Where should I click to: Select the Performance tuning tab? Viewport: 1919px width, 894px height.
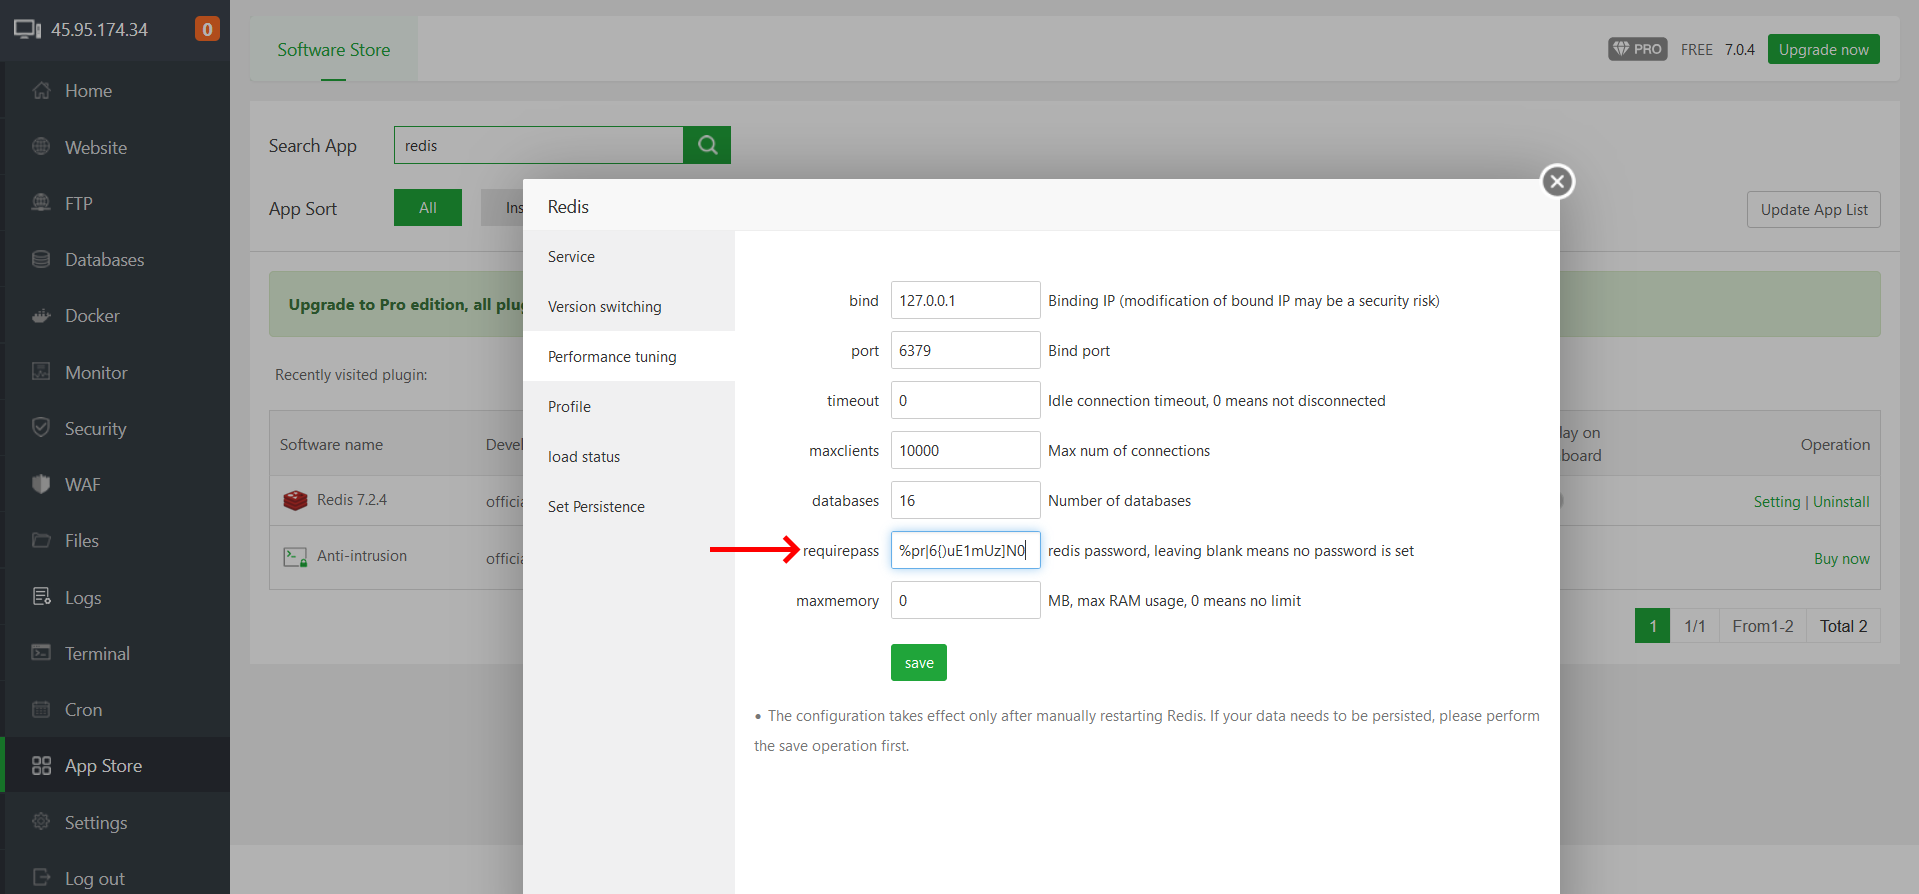pos(629,357)
